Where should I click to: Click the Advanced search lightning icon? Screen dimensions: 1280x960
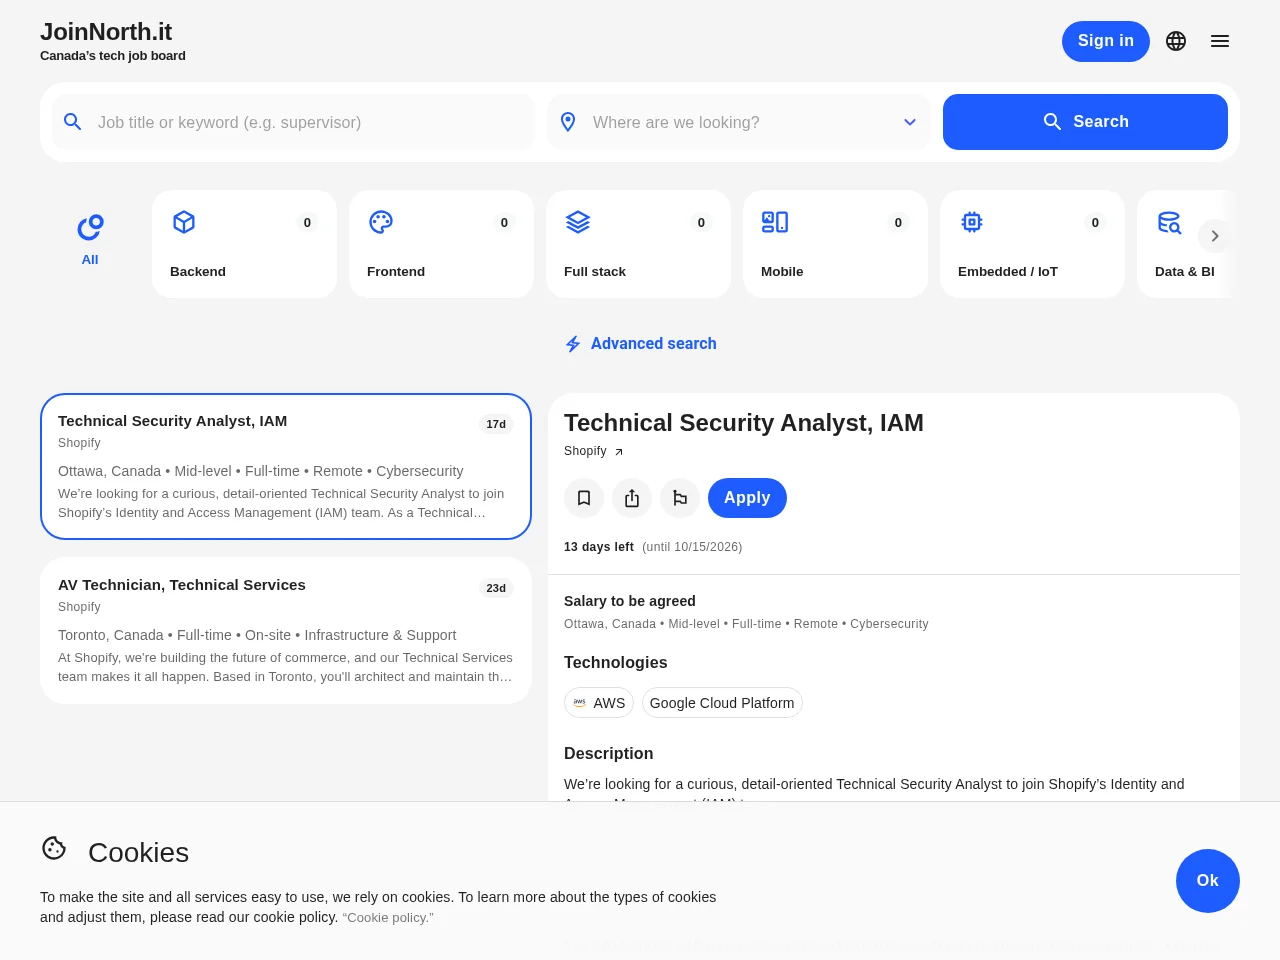click(x=573, y=344)
